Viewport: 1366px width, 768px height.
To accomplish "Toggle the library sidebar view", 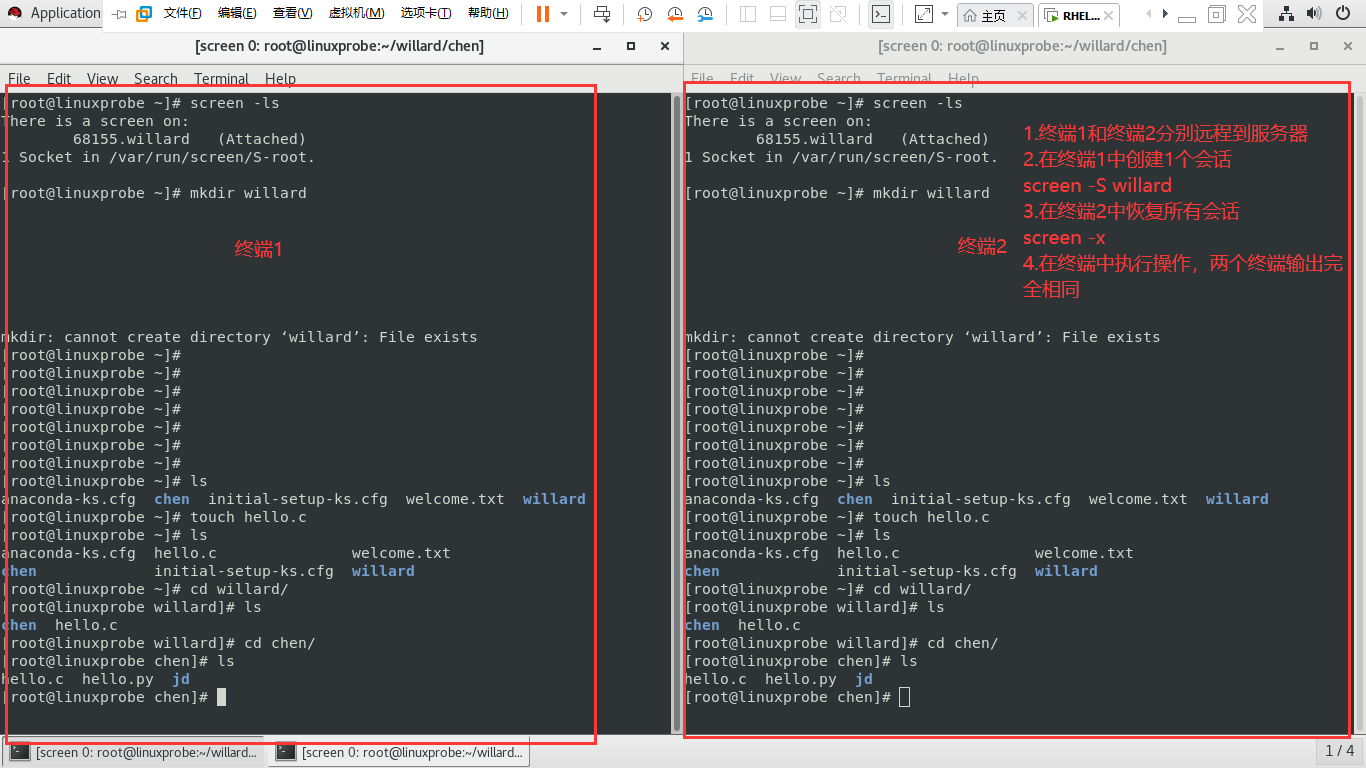I will pyautogui.click(x=748, y=14).
